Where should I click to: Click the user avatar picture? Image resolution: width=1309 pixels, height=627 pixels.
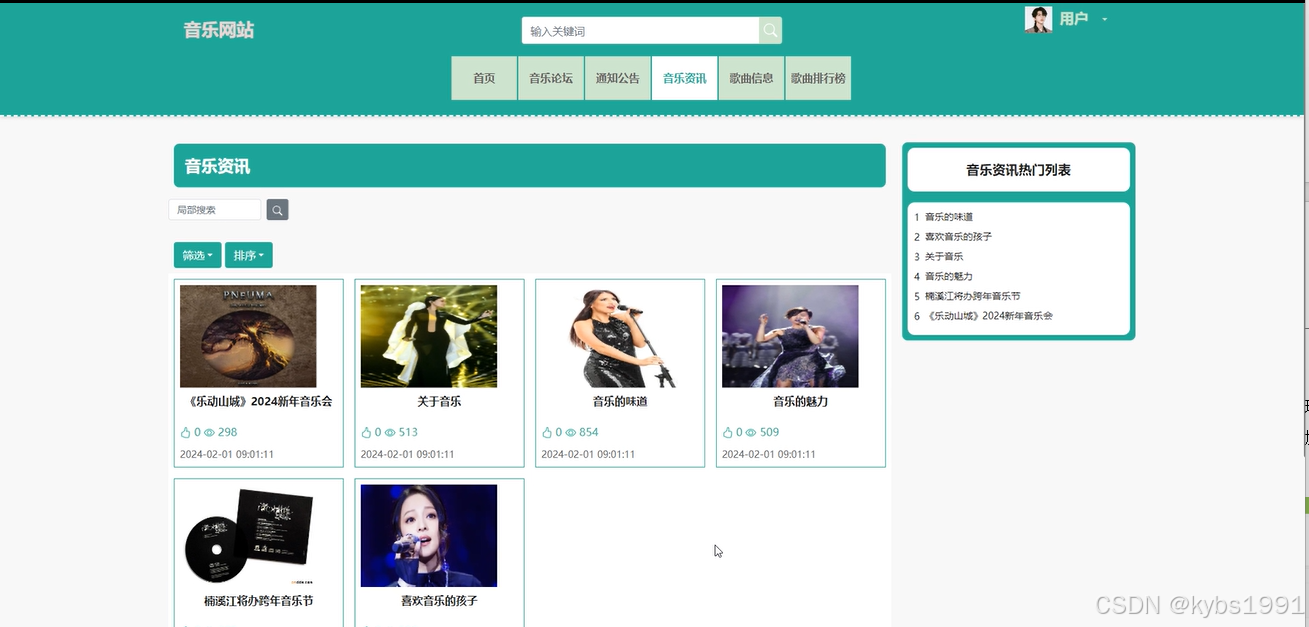(x=1038, y=19)
